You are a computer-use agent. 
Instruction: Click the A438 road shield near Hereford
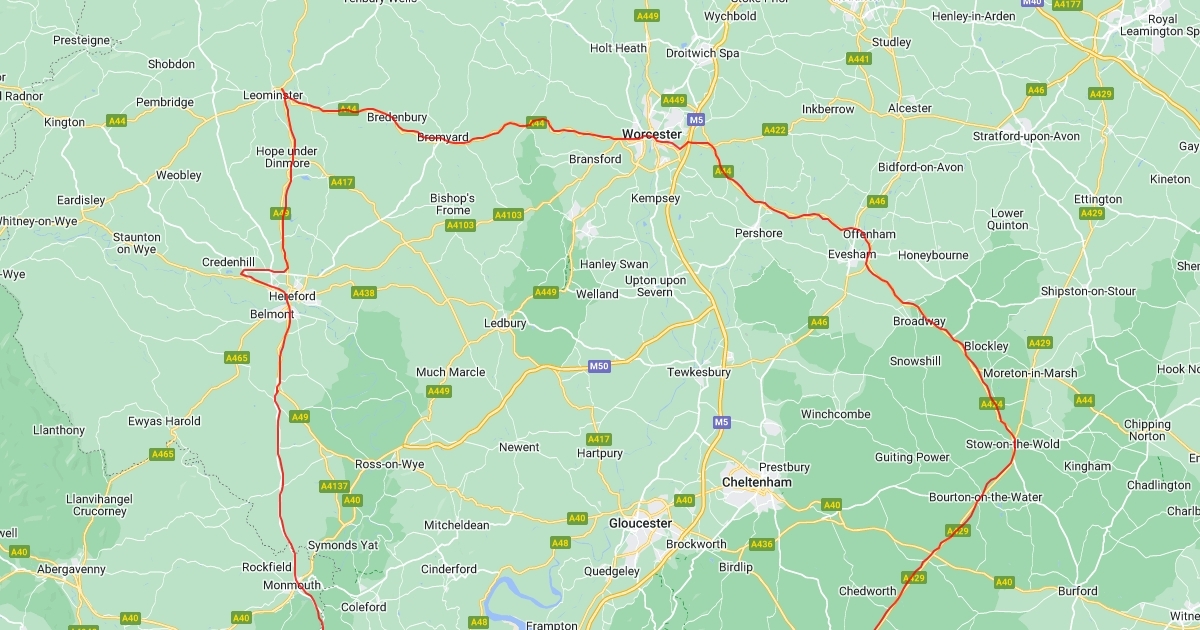[x=364, y=293]
